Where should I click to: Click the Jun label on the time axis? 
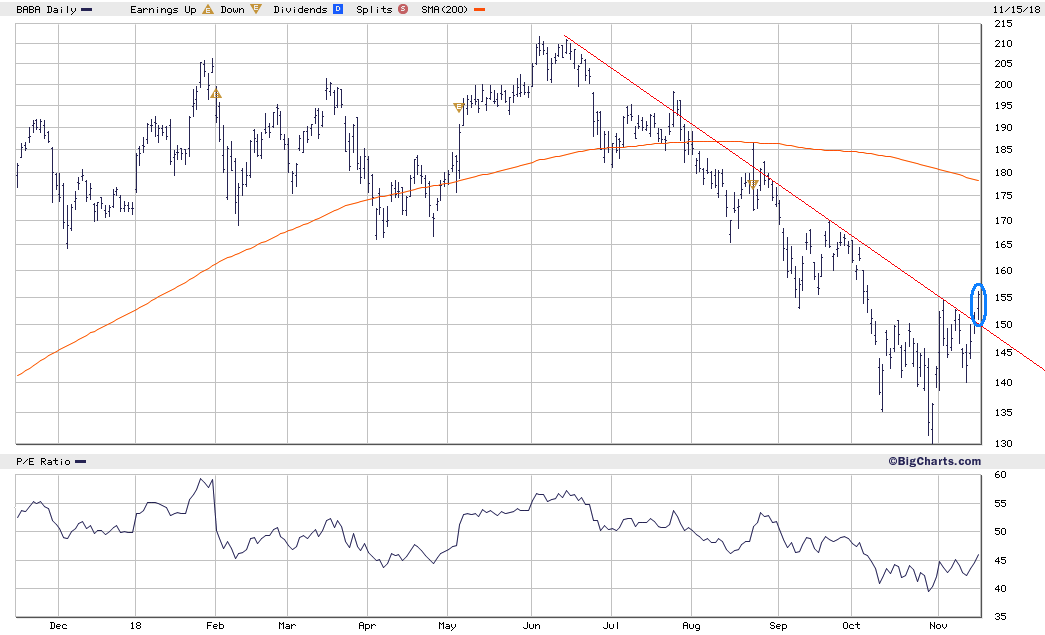point(531,625)
